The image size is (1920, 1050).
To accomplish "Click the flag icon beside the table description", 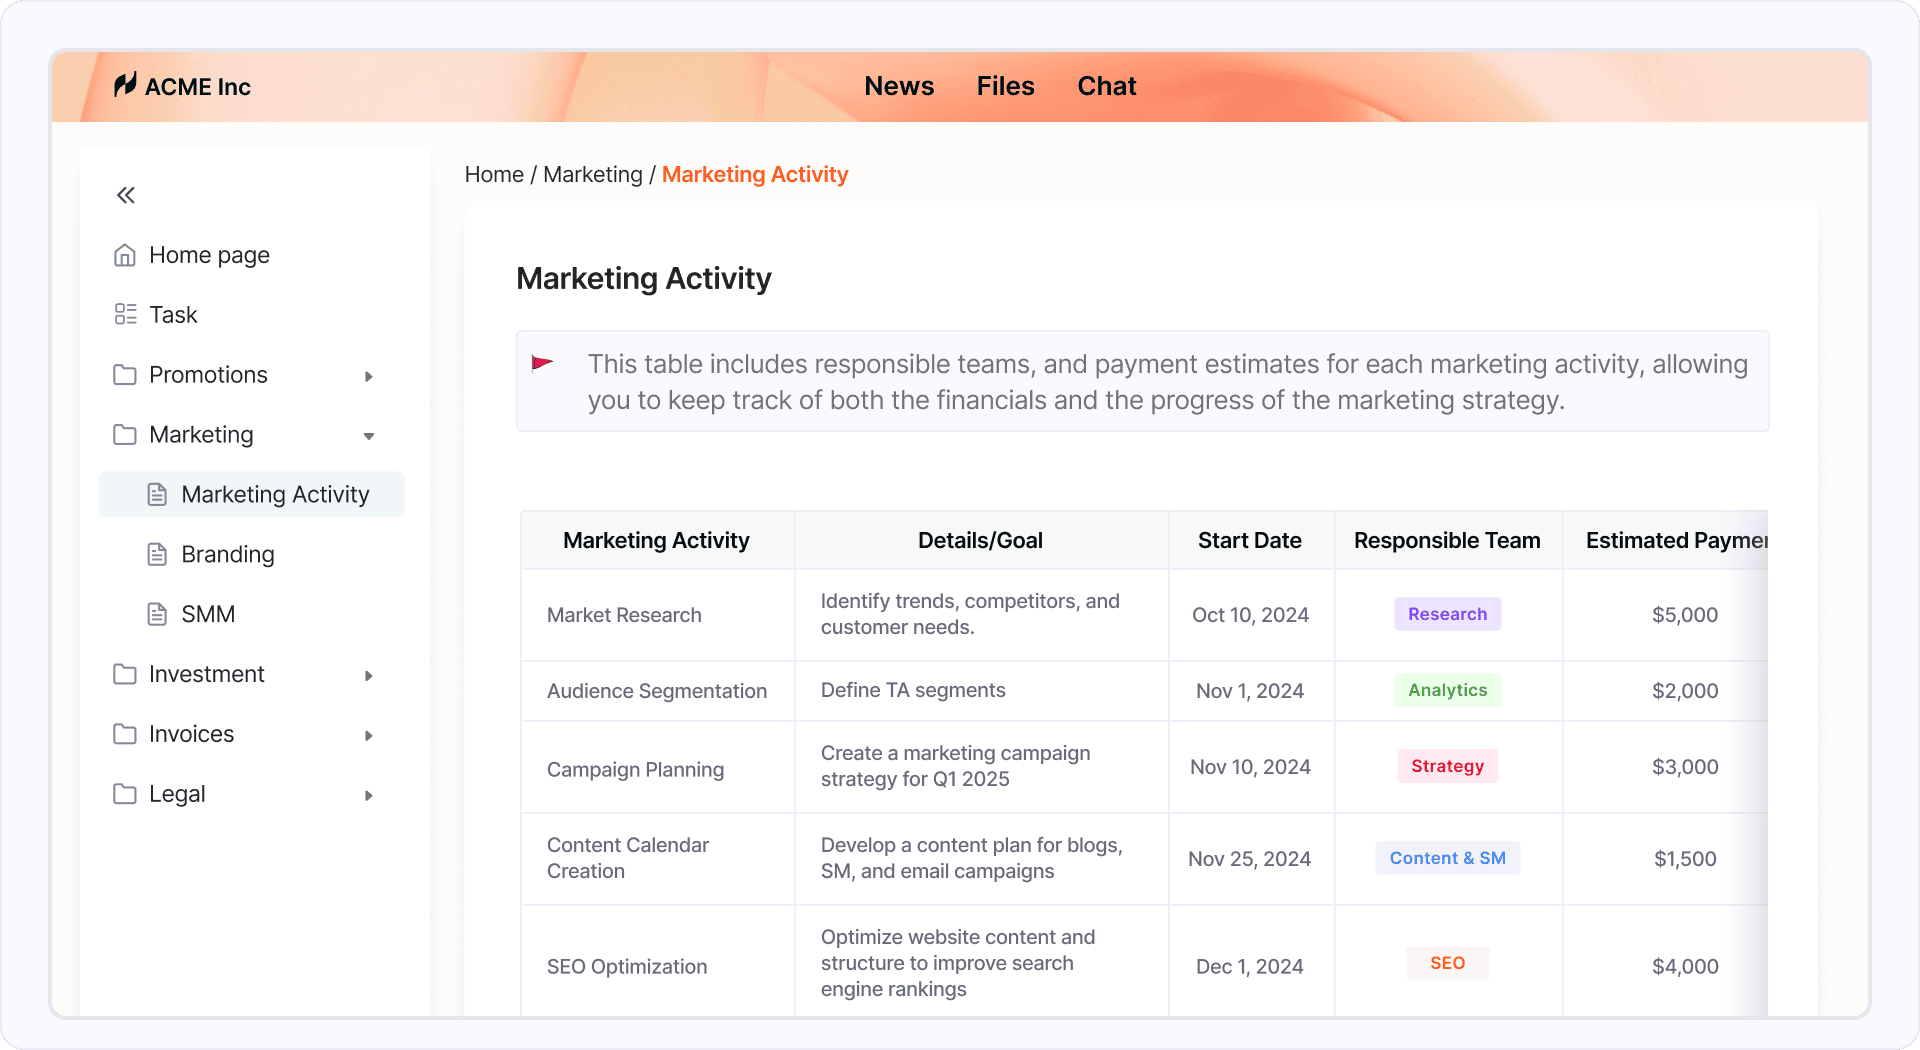I will click(x=545, y=364).
